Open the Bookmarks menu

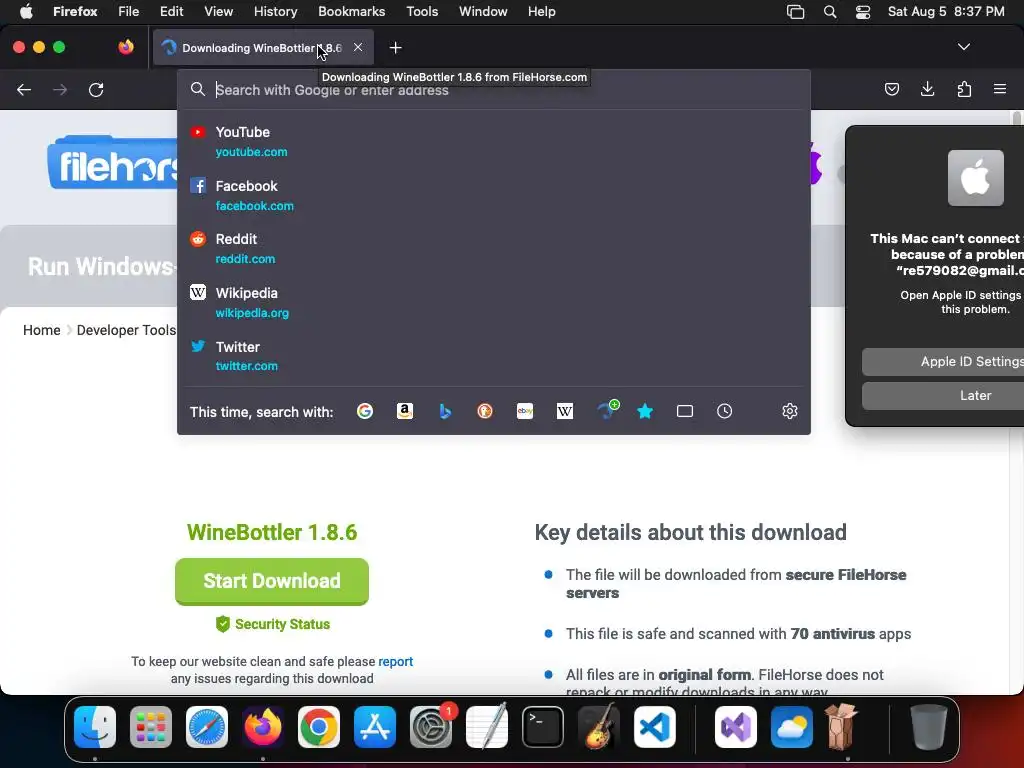coord(352,12)
